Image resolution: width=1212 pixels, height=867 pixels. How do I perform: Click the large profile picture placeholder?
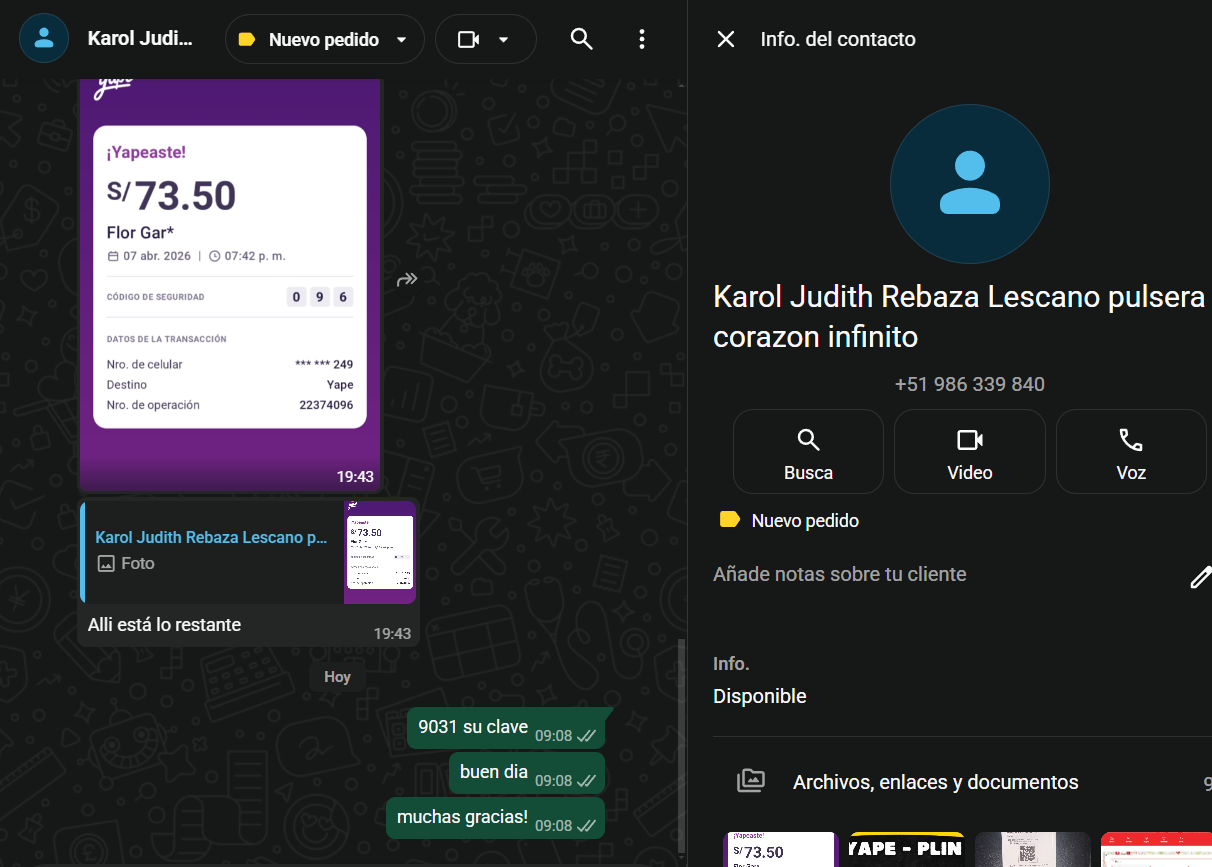point(969,184)
